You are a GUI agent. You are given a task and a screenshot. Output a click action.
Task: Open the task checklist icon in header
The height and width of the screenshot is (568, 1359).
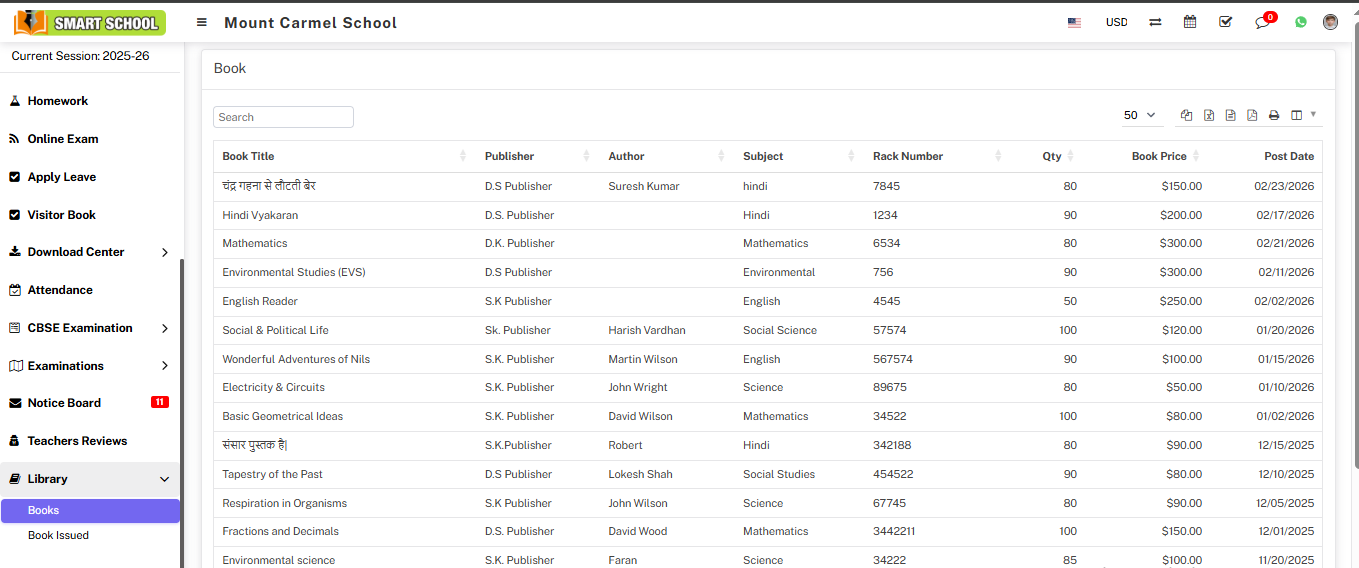1226,22
